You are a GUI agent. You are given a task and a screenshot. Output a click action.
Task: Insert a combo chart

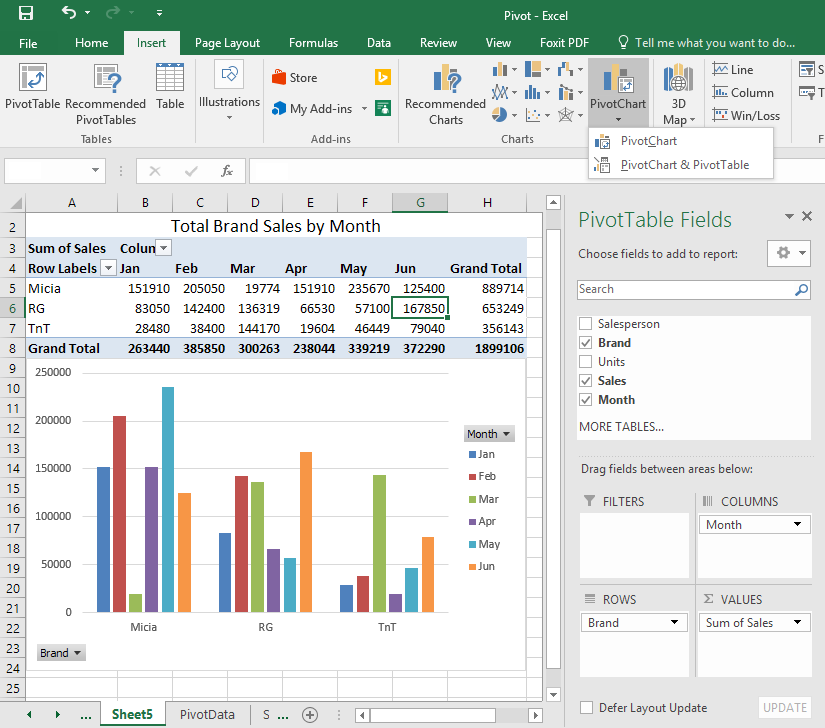pyautogui.click(x=570, y=93)
